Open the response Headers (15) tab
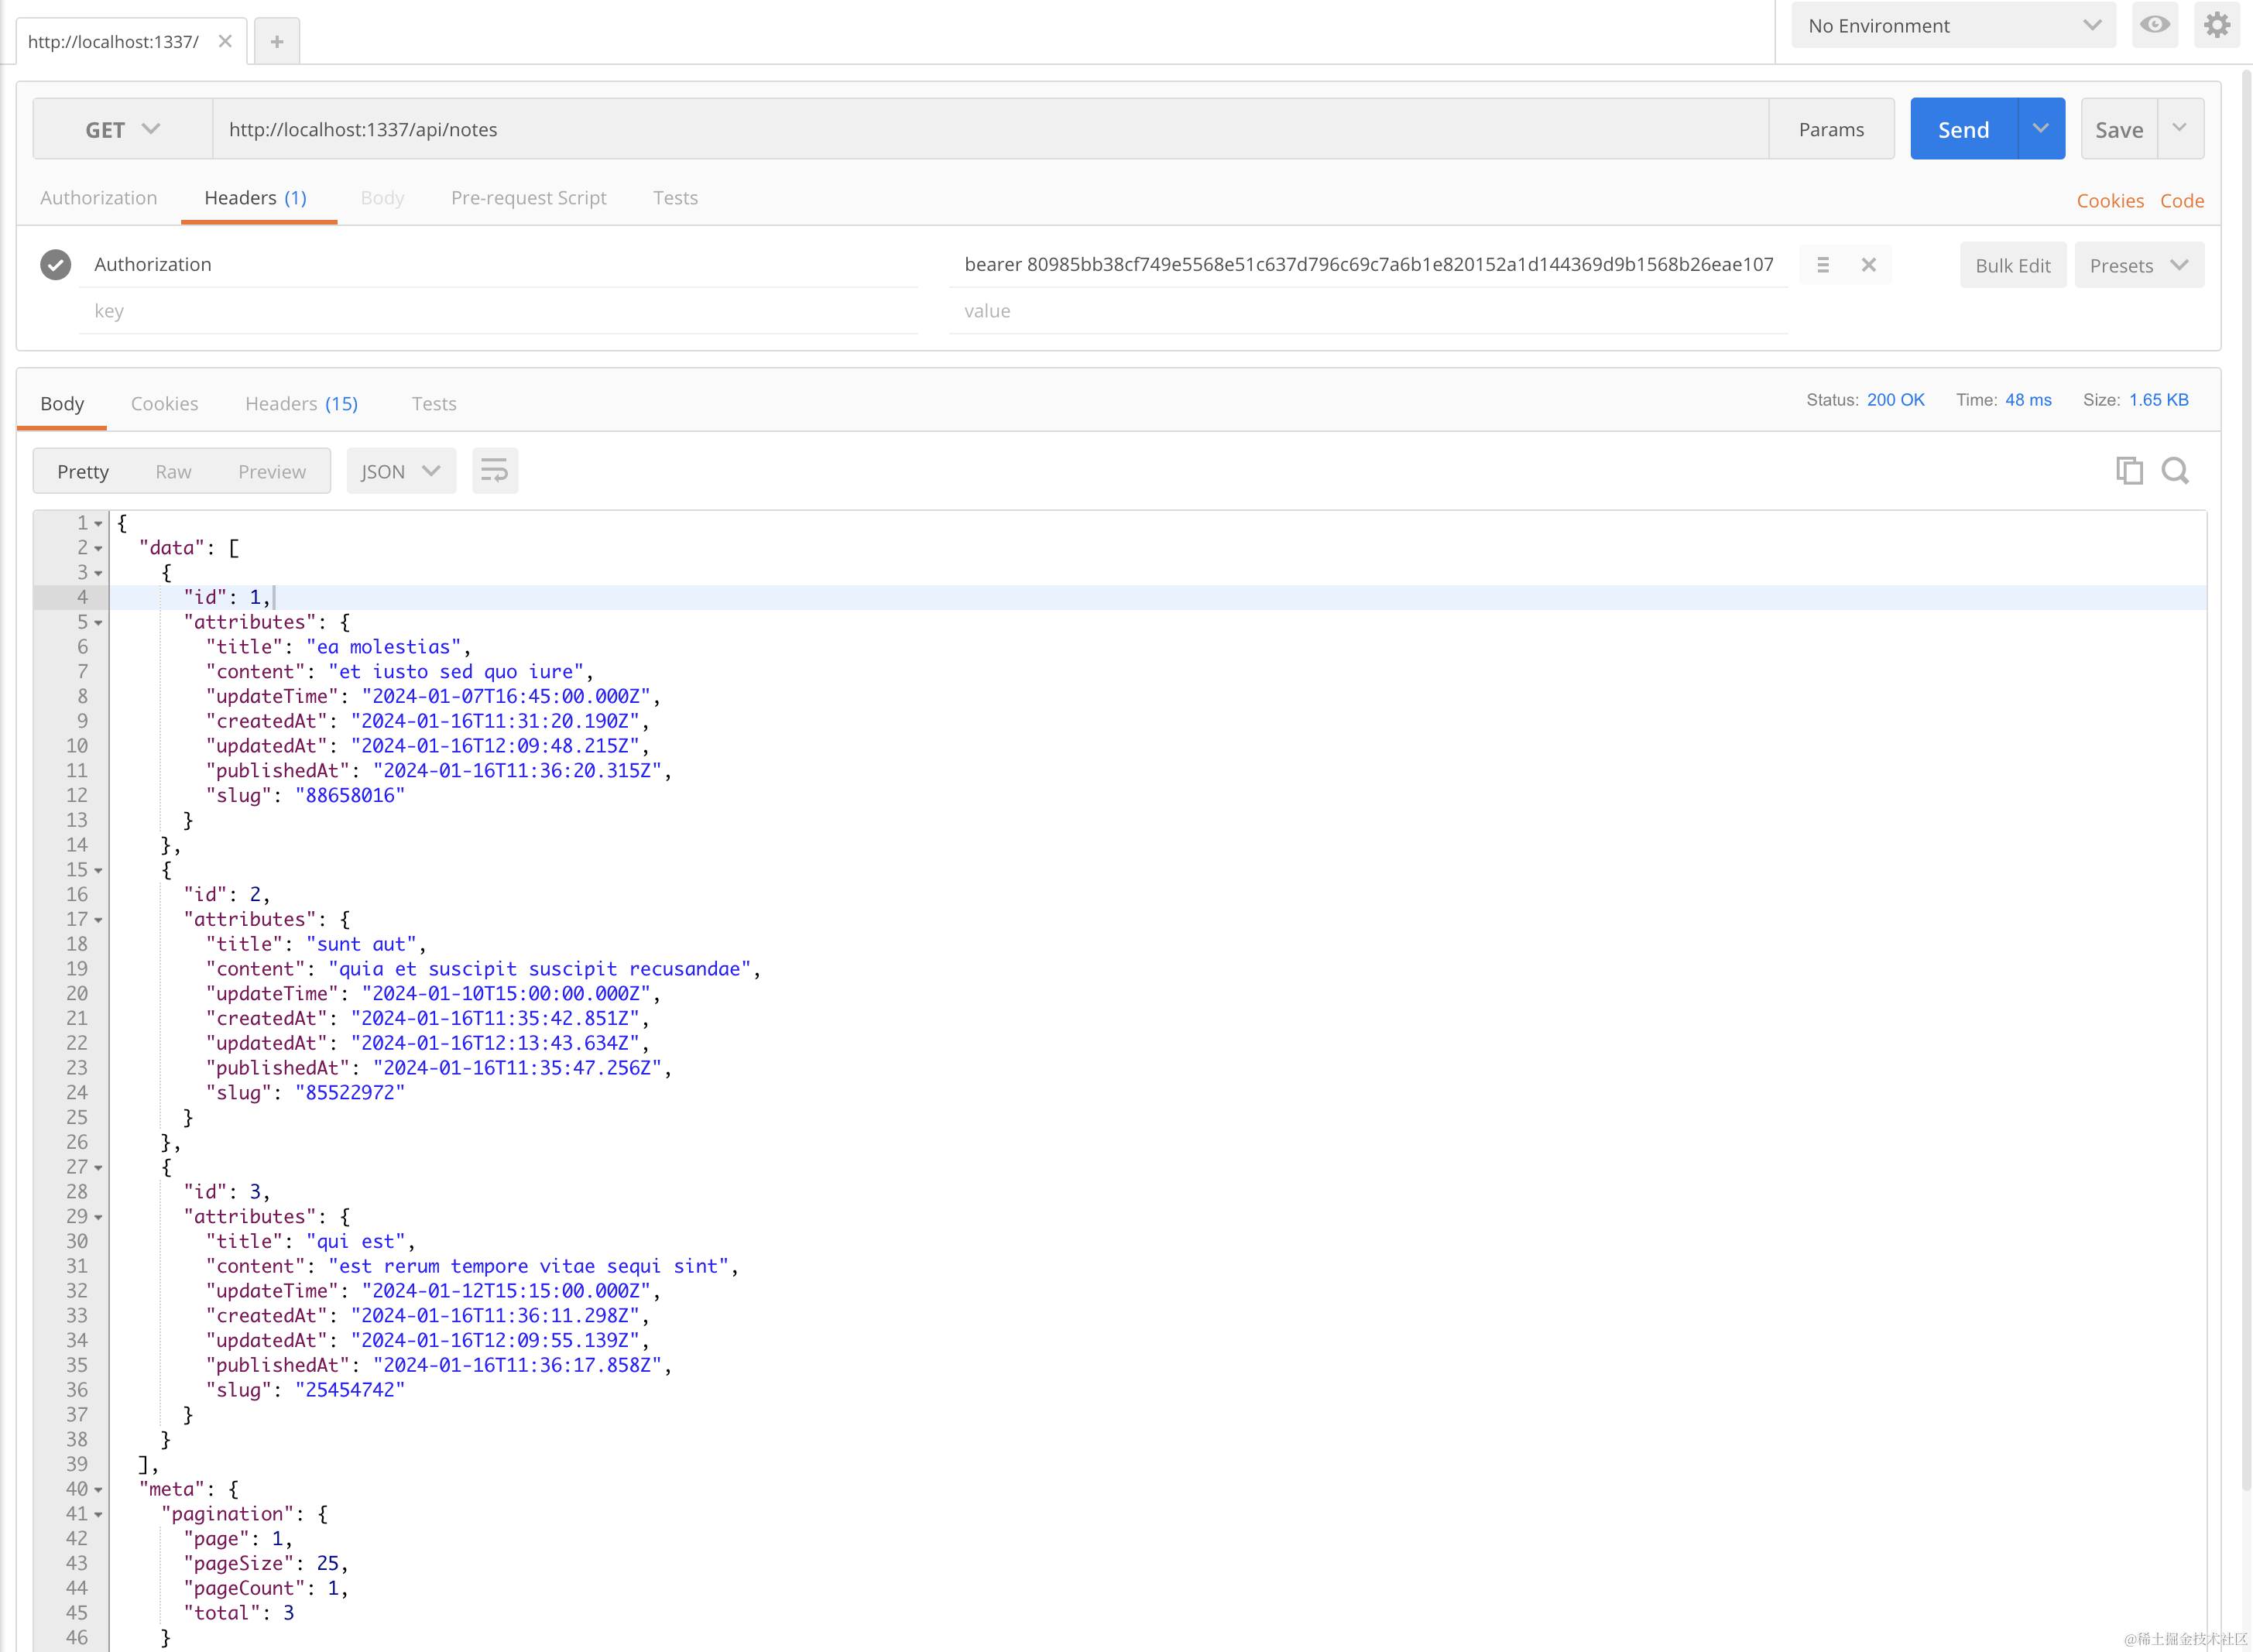 pyautogui.click(x=301, y=404)
